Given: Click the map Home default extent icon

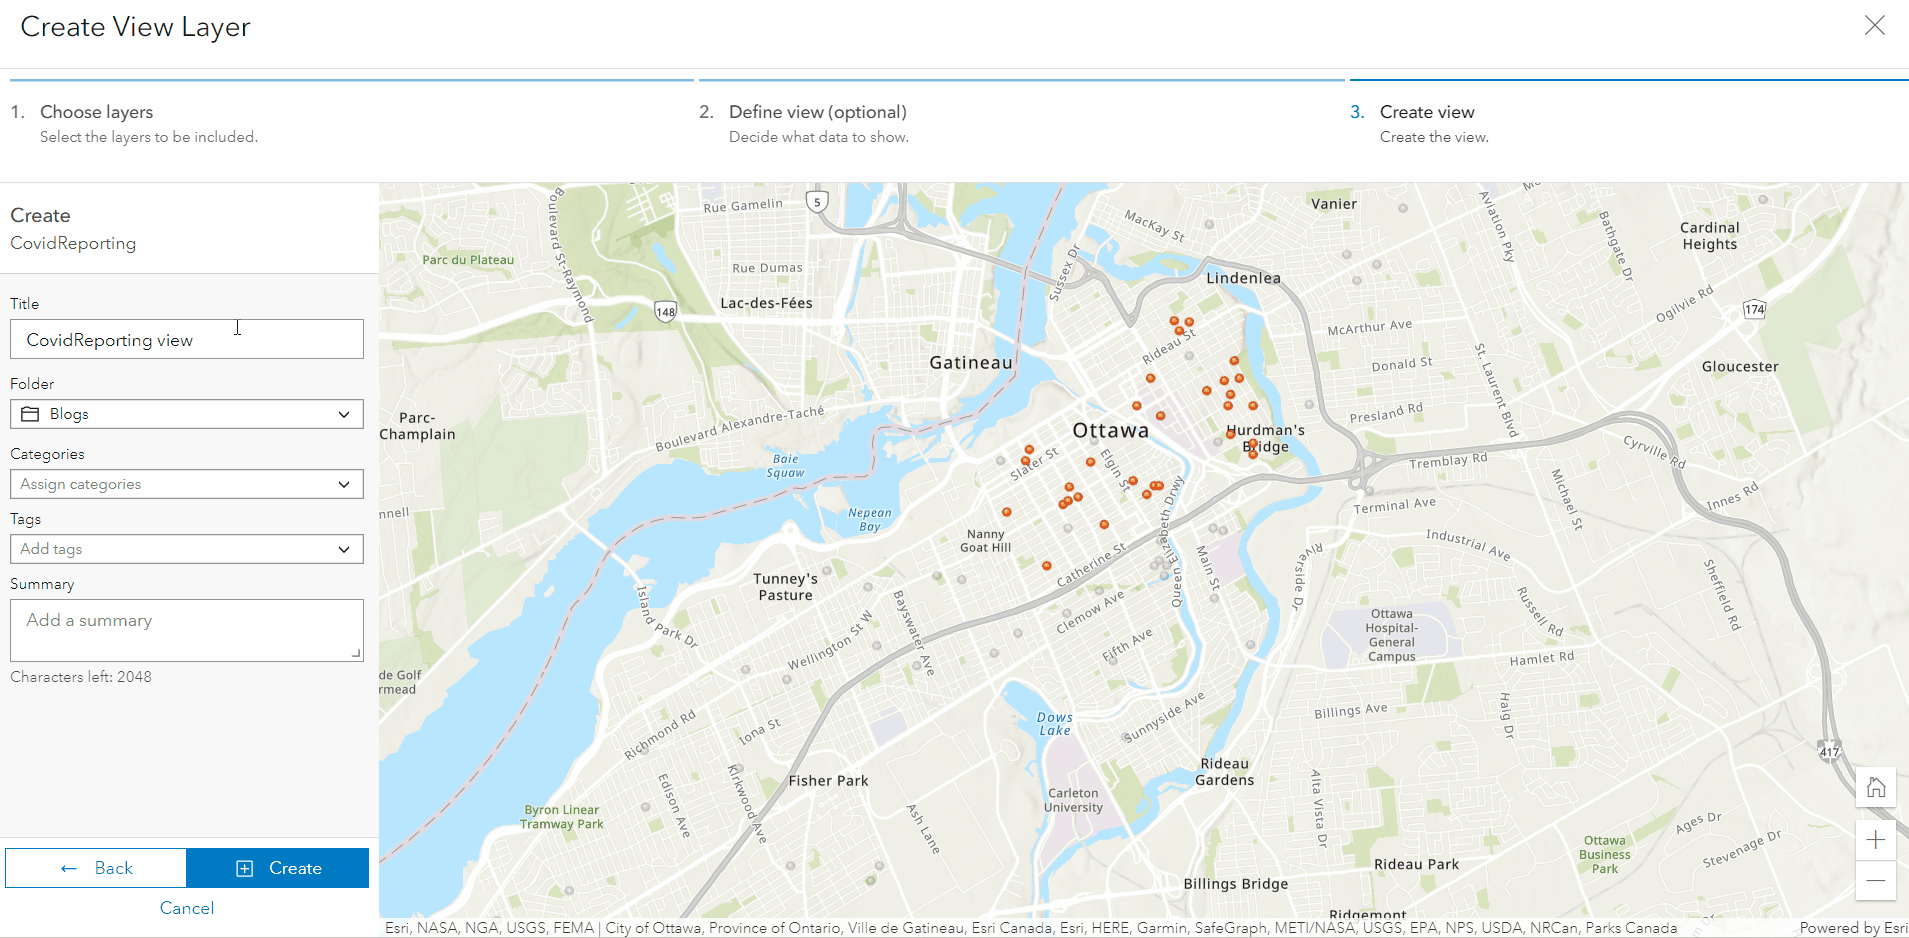Looking at the screenshot, I should (1876, 787).
